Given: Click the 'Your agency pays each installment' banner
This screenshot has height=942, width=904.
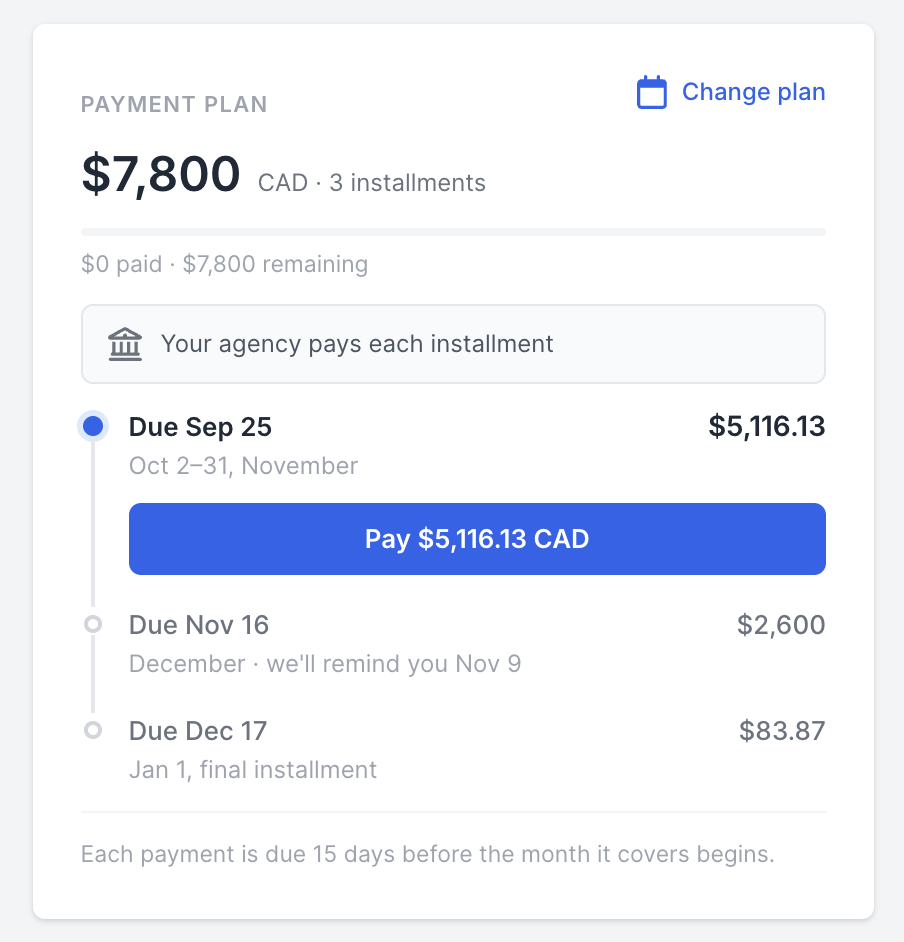Looking at the screenshot, I should pyautogui.click(x=454, y=344).
